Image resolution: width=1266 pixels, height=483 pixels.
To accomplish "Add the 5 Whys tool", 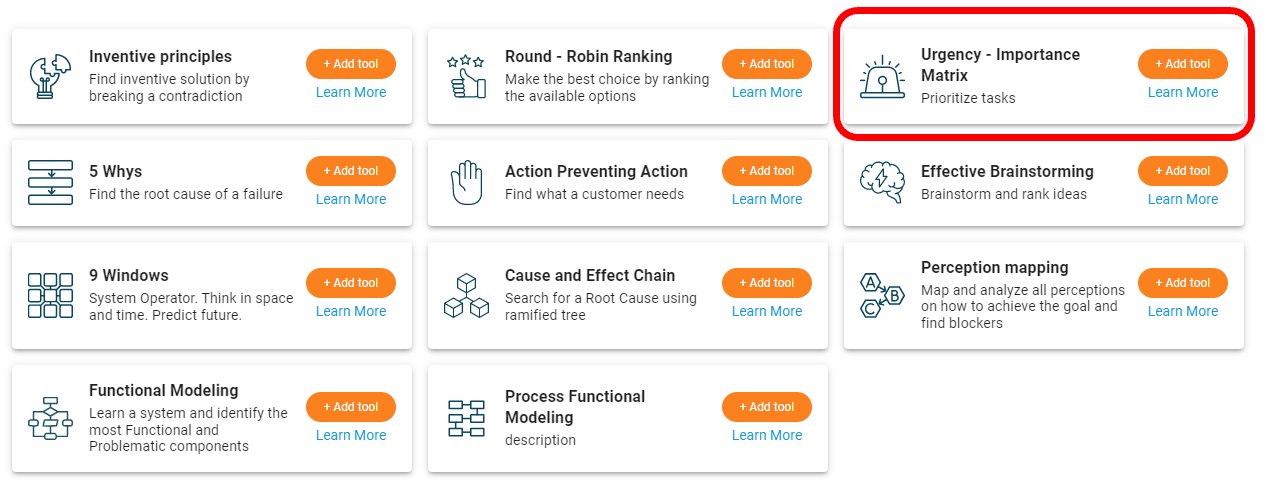I will click(351, 171).
